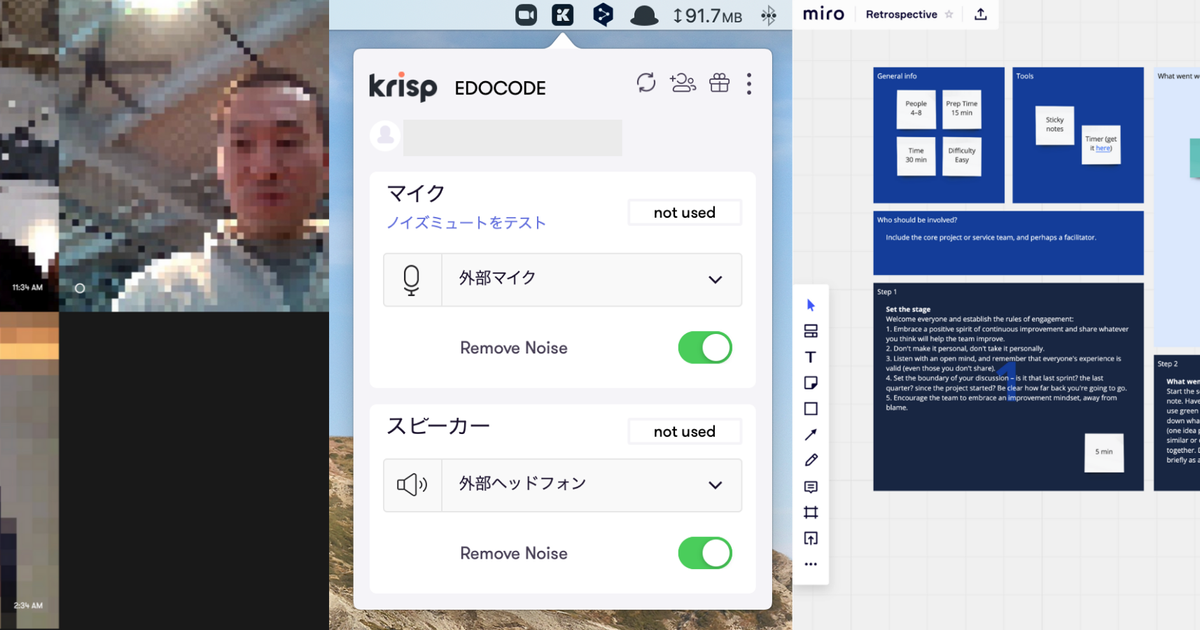The width and height of the screenshot is (1200, 630).
Task: Open the hexagon-shaped menu bar app icon
Action: click(x=602, y=15)
